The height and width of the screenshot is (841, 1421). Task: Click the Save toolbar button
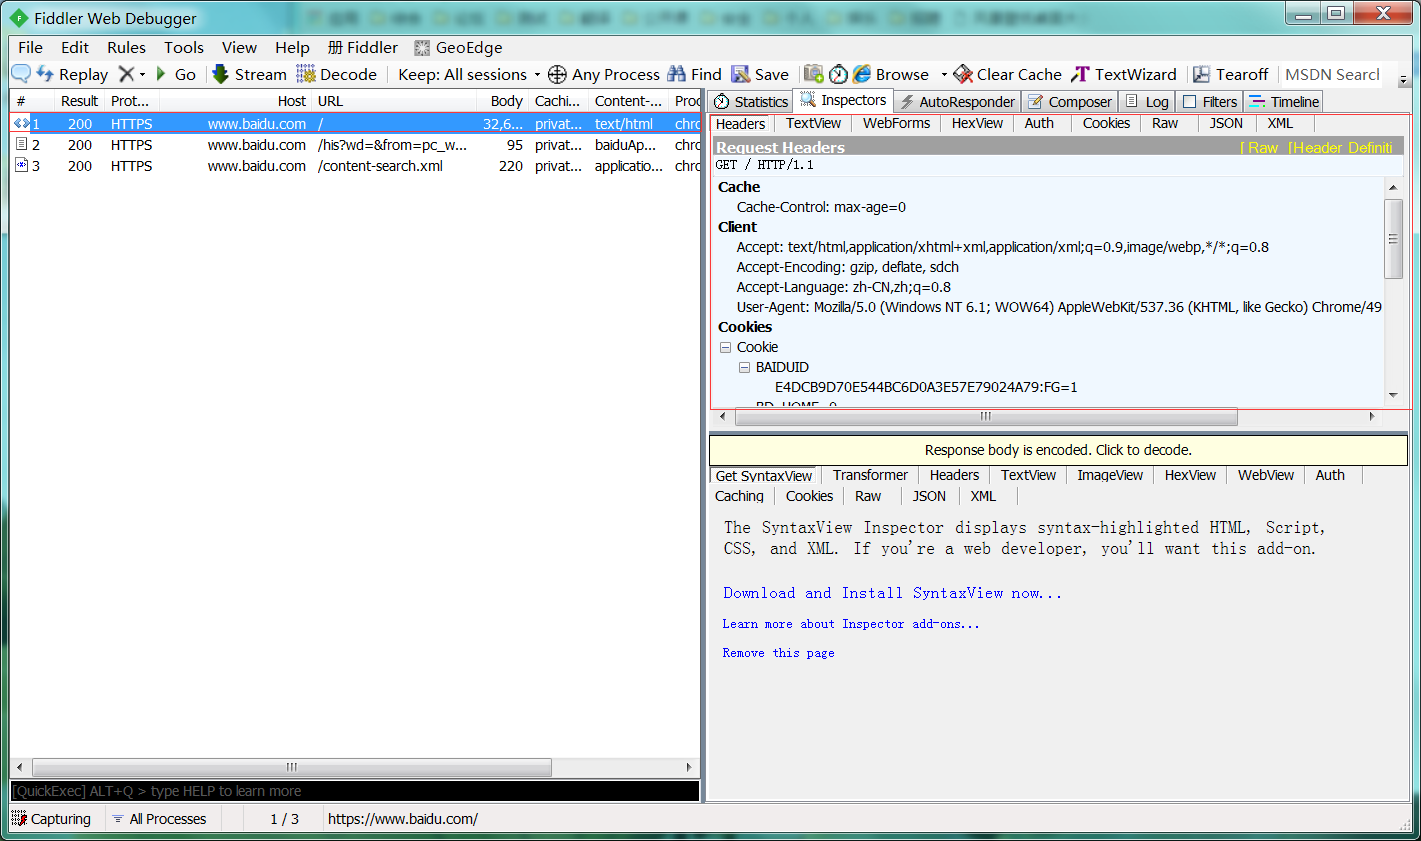pos(760,74)
